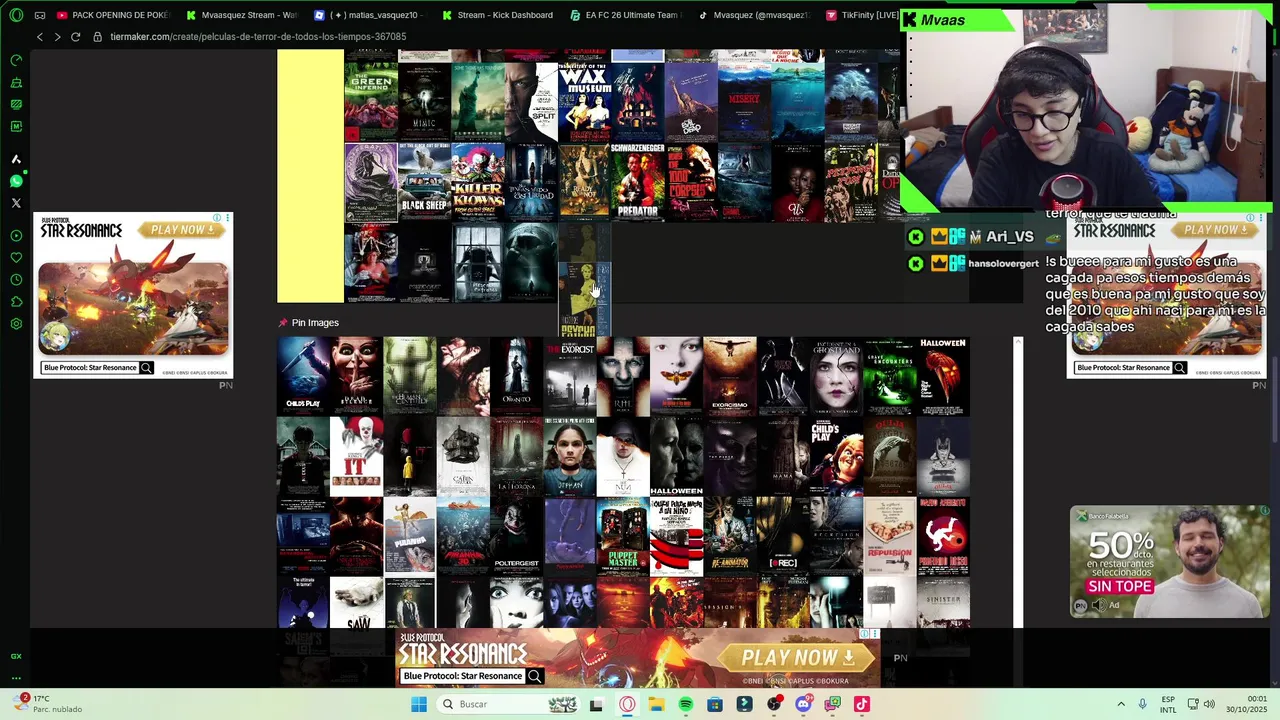
Task: Open the Windows Start menu
Action: coord(419,704)
